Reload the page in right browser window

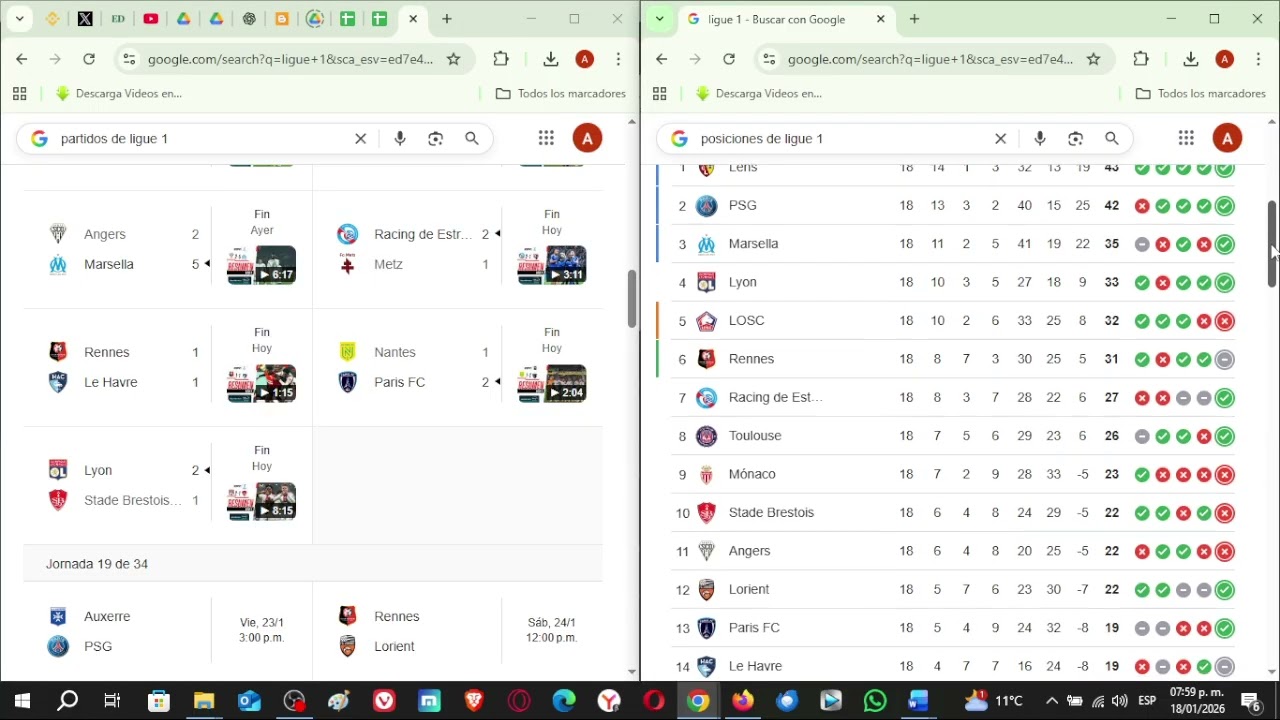pyautogui.click(x=729, y=59)
